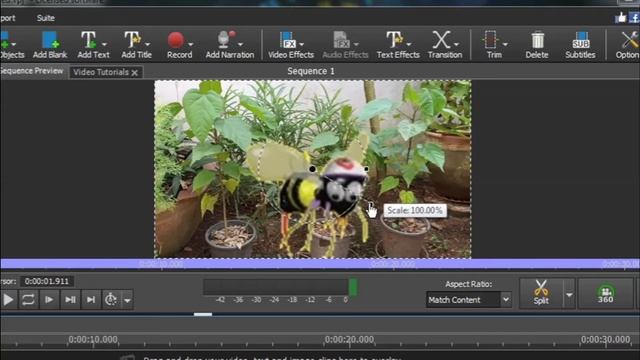Click the 360 video button
This screenshot has height=360, width=640.
click(x=606, y=293)
